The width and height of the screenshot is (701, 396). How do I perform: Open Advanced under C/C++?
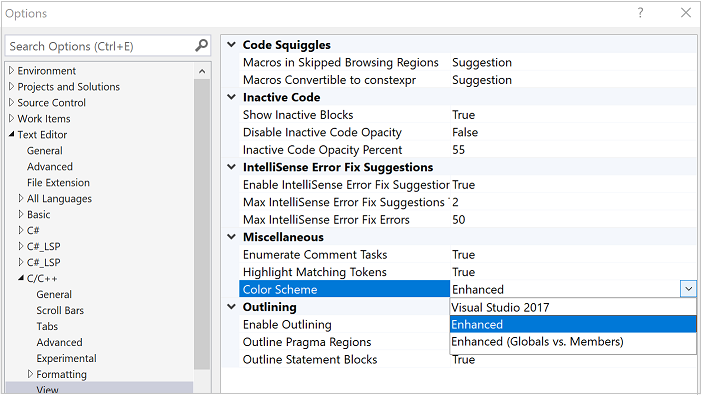[x=59, y=342]
